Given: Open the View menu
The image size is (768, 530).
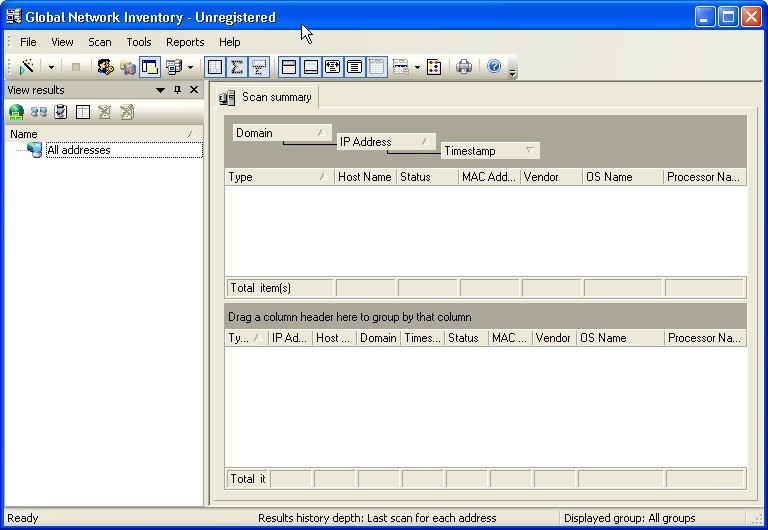Looking at the screenshot, I should click(62, 42).
